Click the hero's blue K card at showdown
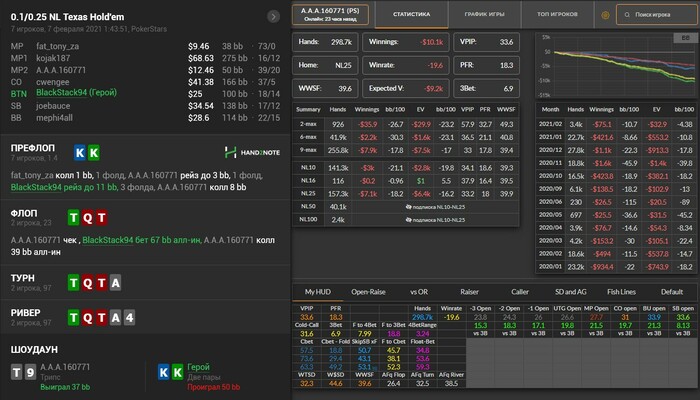The height and width of the screenshot is (400, 700). point(164,372)
